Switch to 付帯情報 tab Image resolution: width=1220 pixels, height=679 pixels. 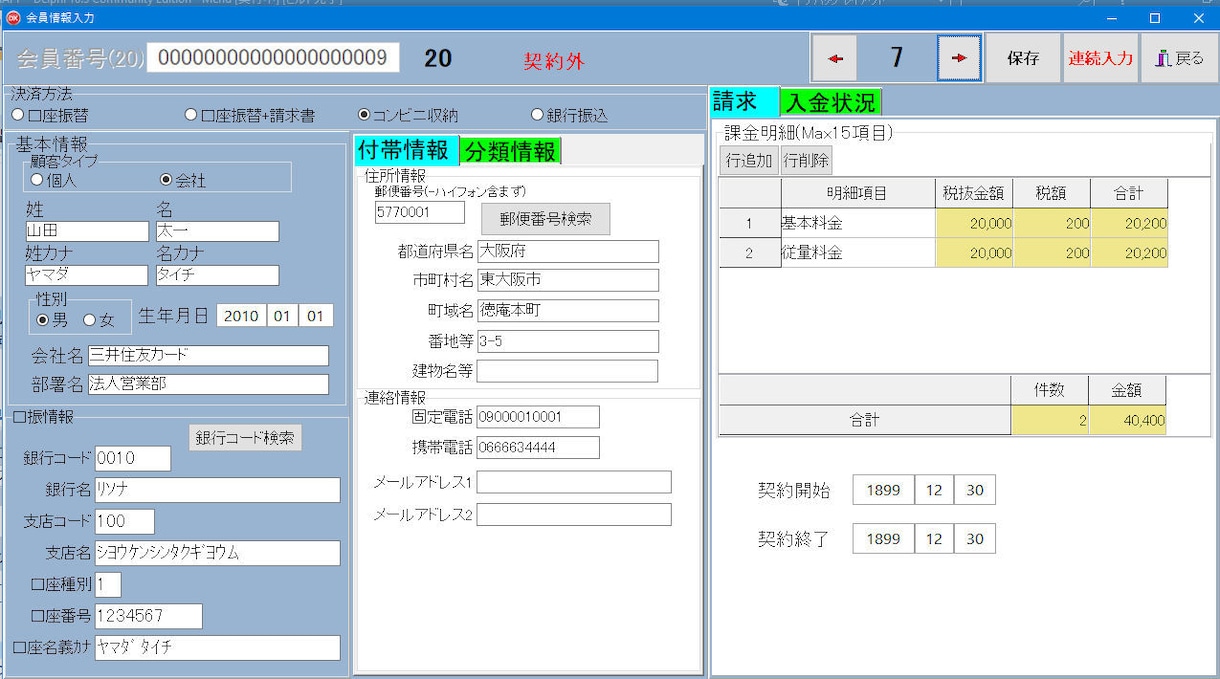pos(406,150)
